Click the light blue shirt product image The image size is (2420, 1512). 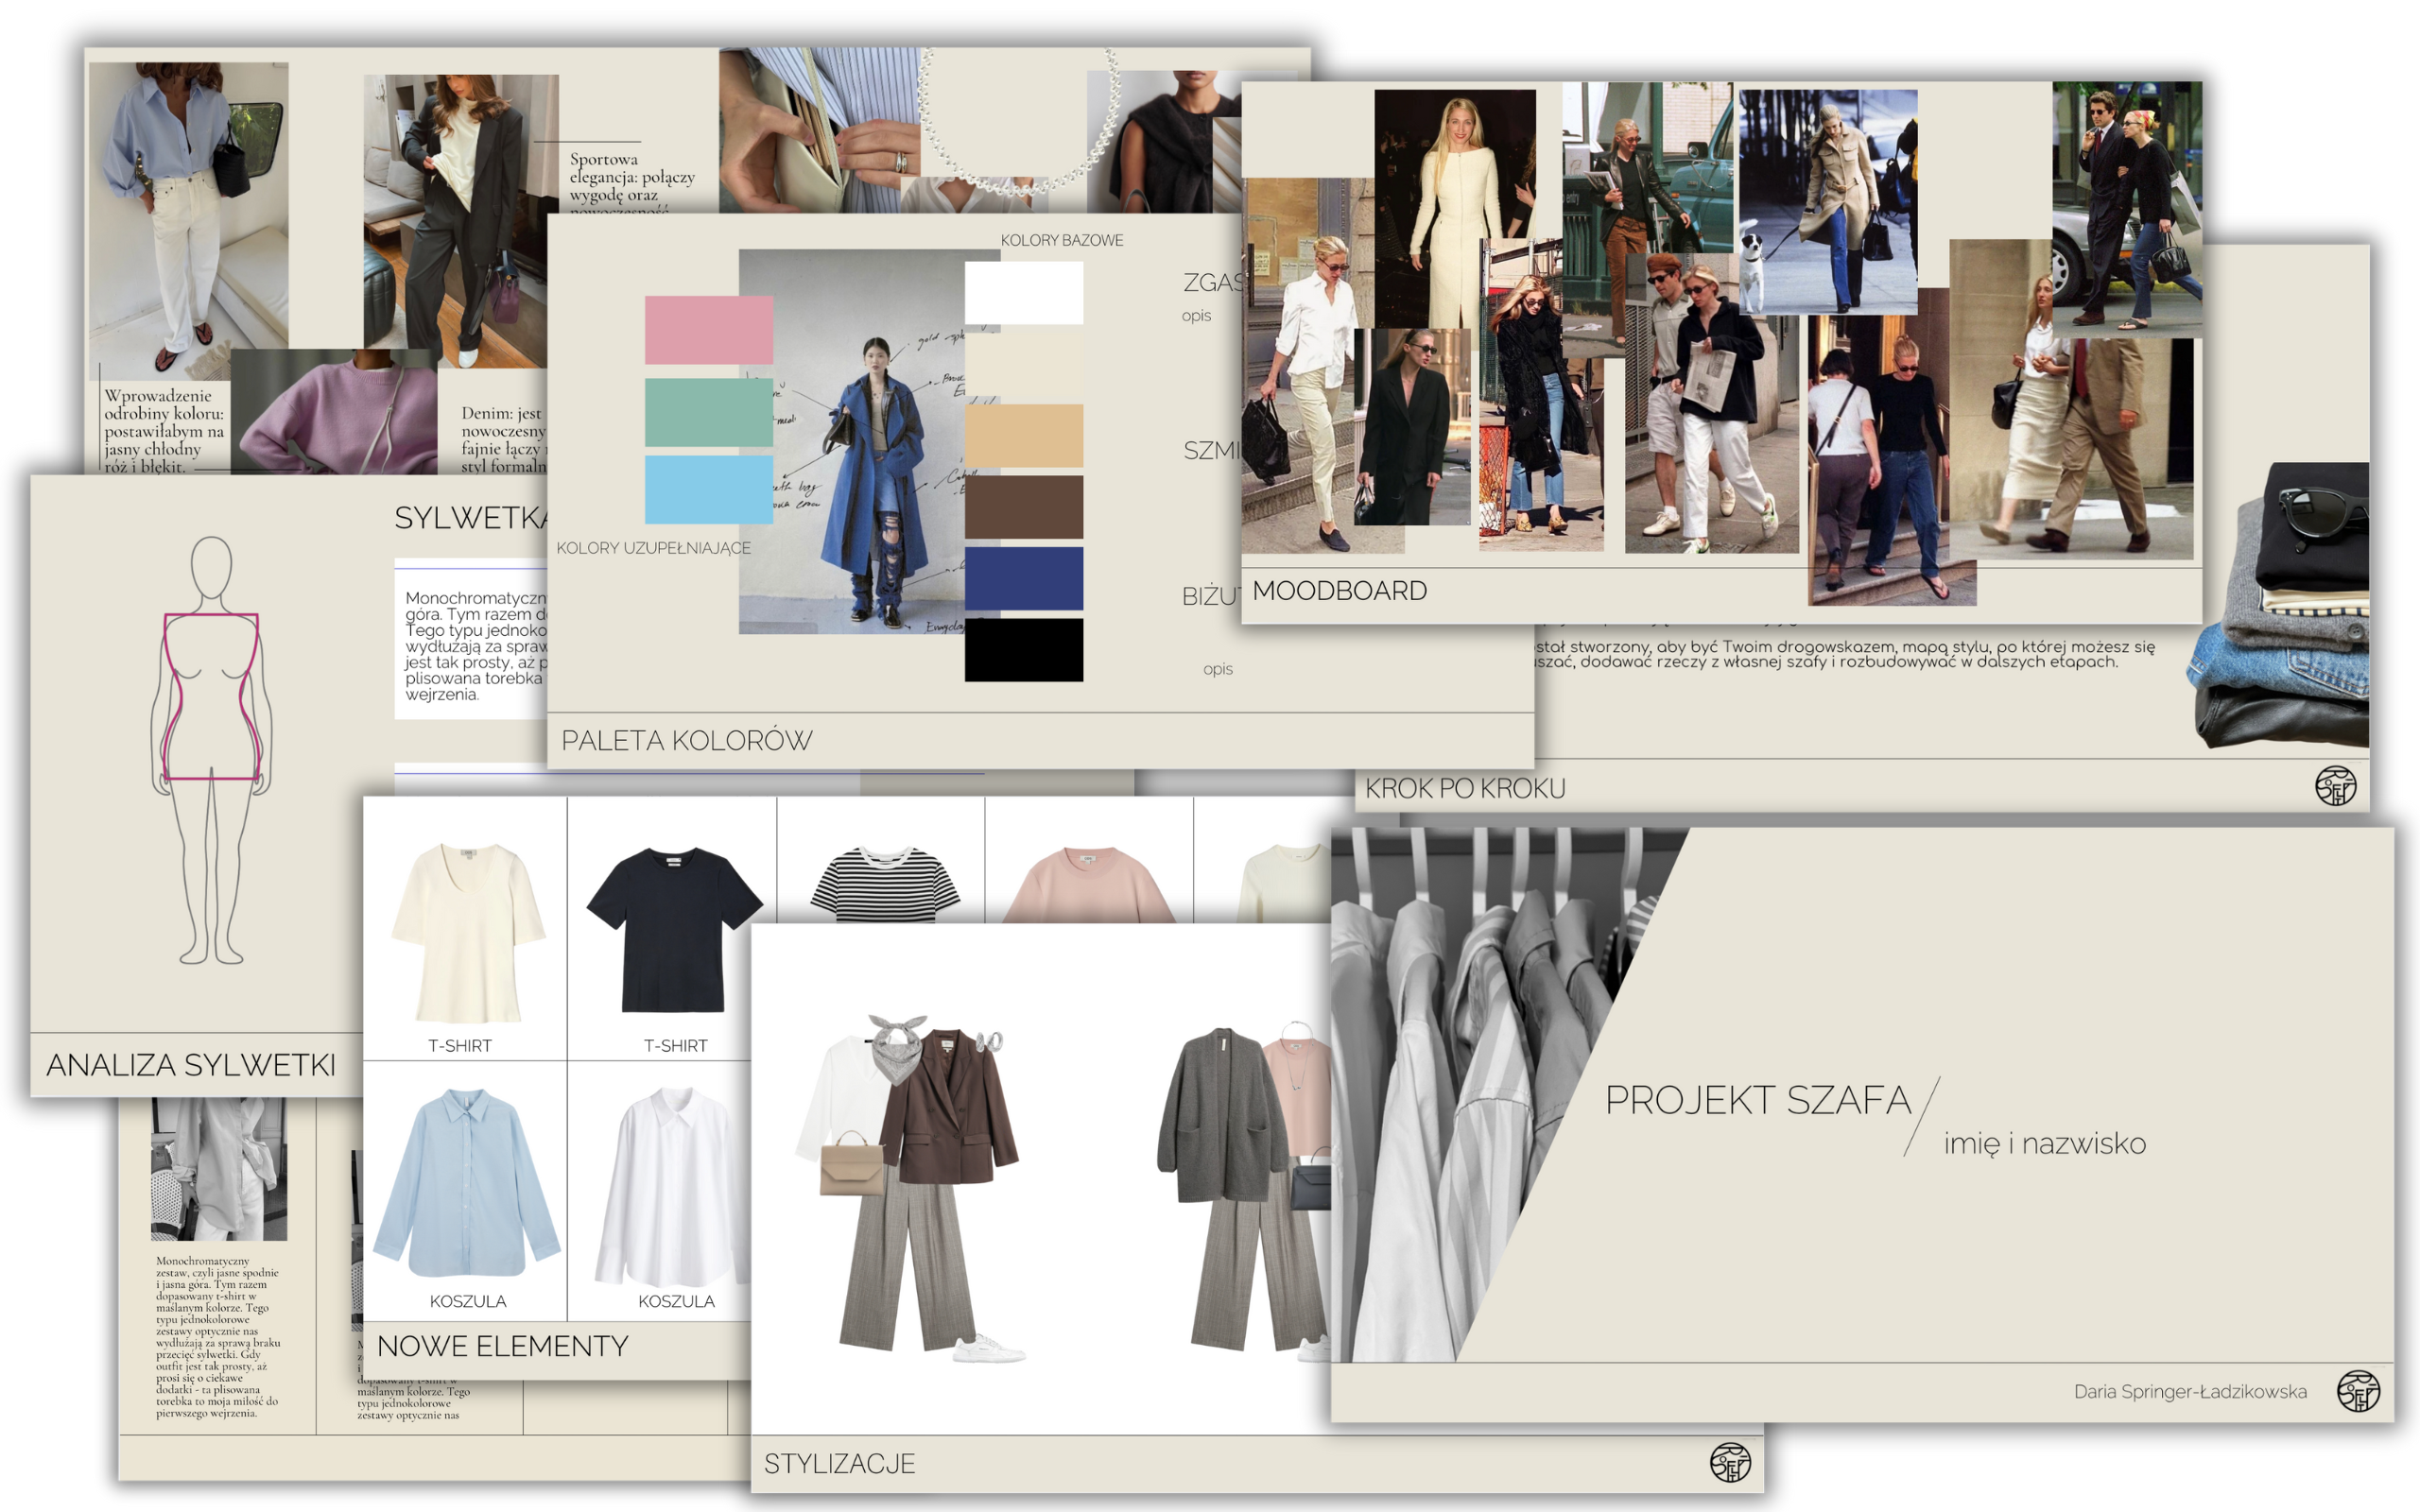467,1183
